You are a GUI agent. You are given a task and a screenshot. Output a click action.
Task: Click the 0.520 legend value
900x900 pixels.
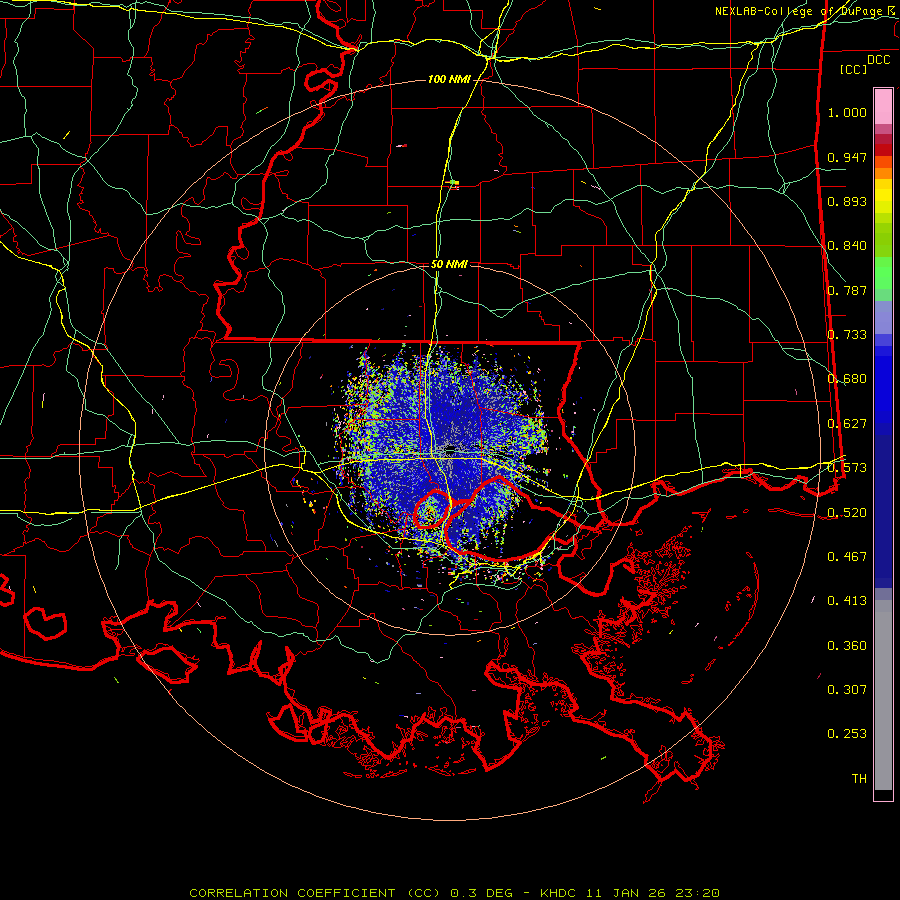(x=847, y=513)
